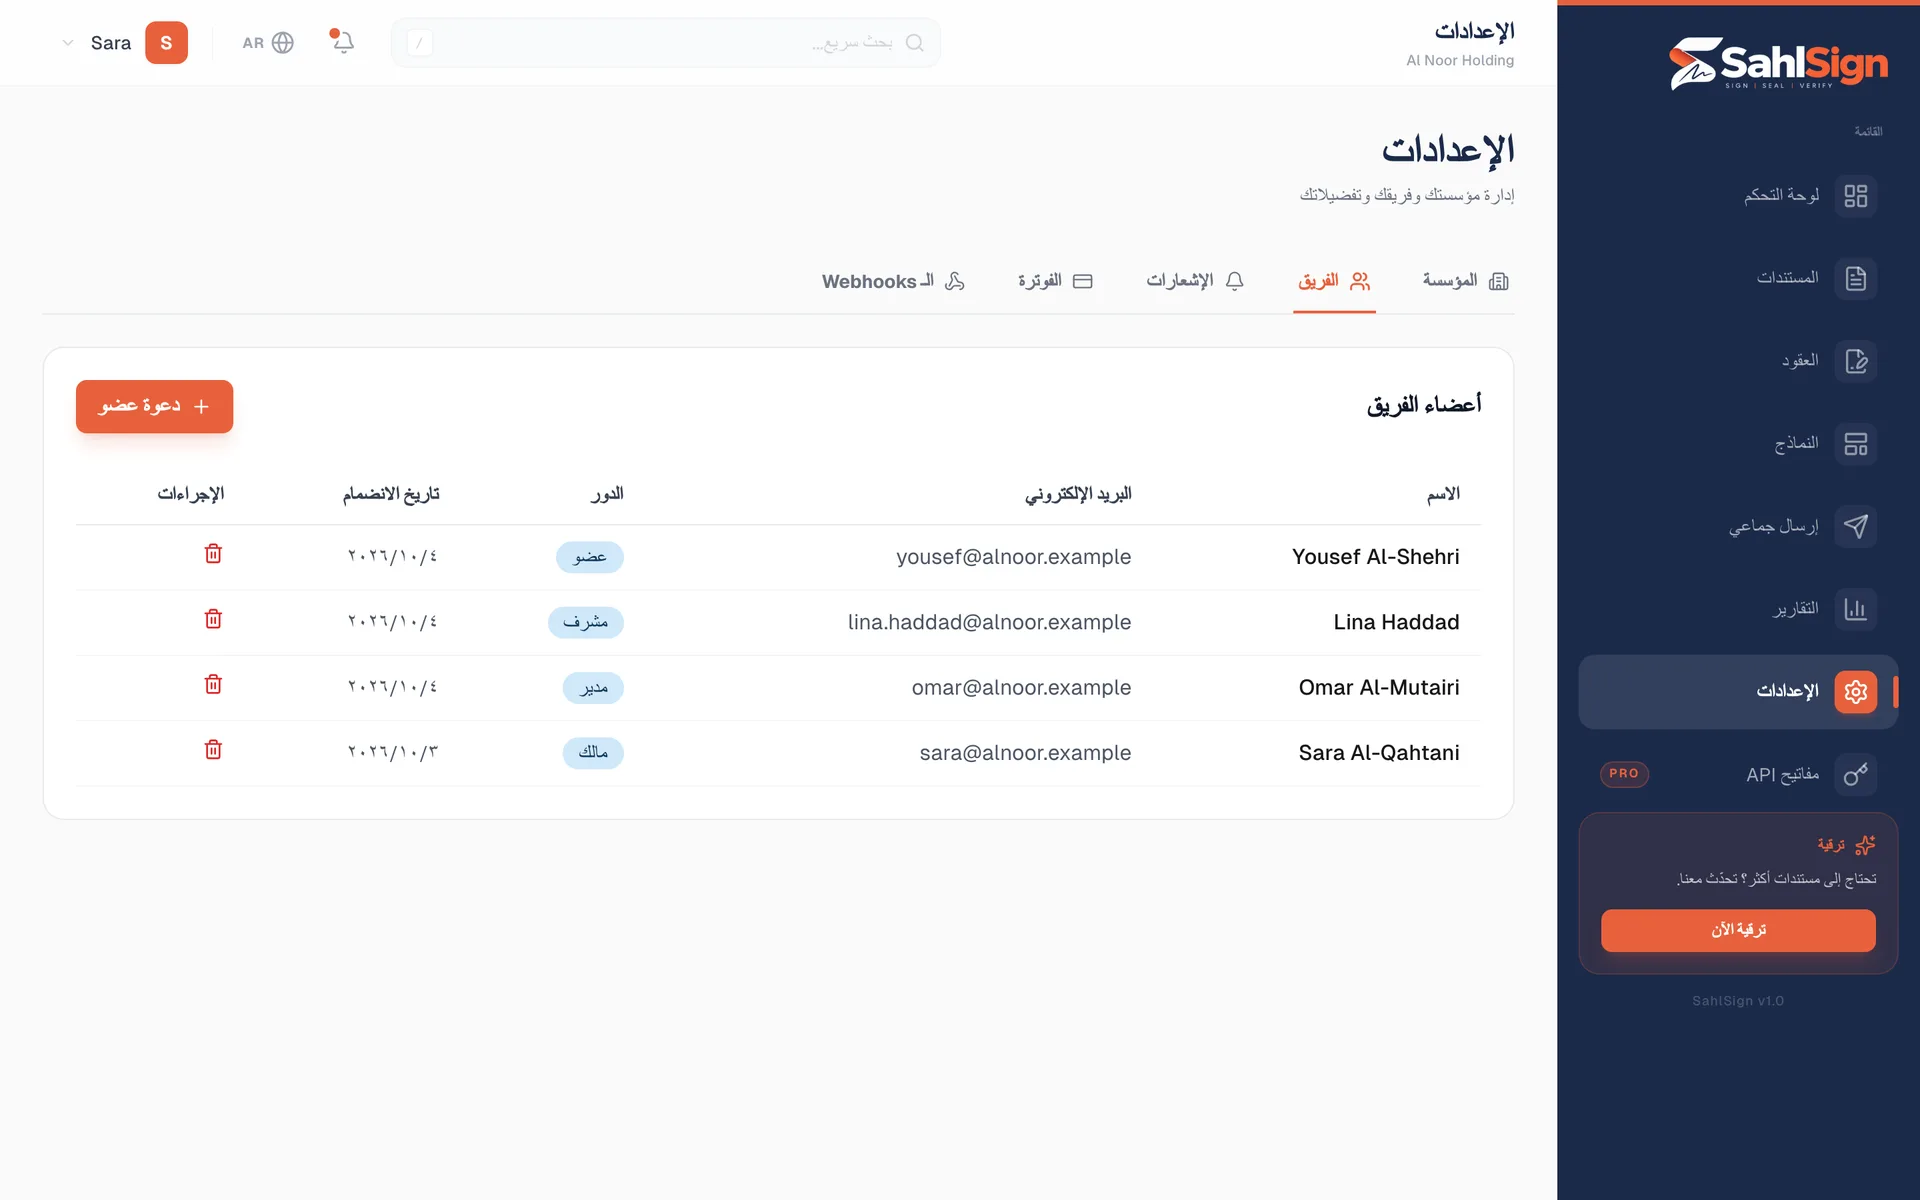Click email sara@alnoor.example

(x=1026, y=753)
